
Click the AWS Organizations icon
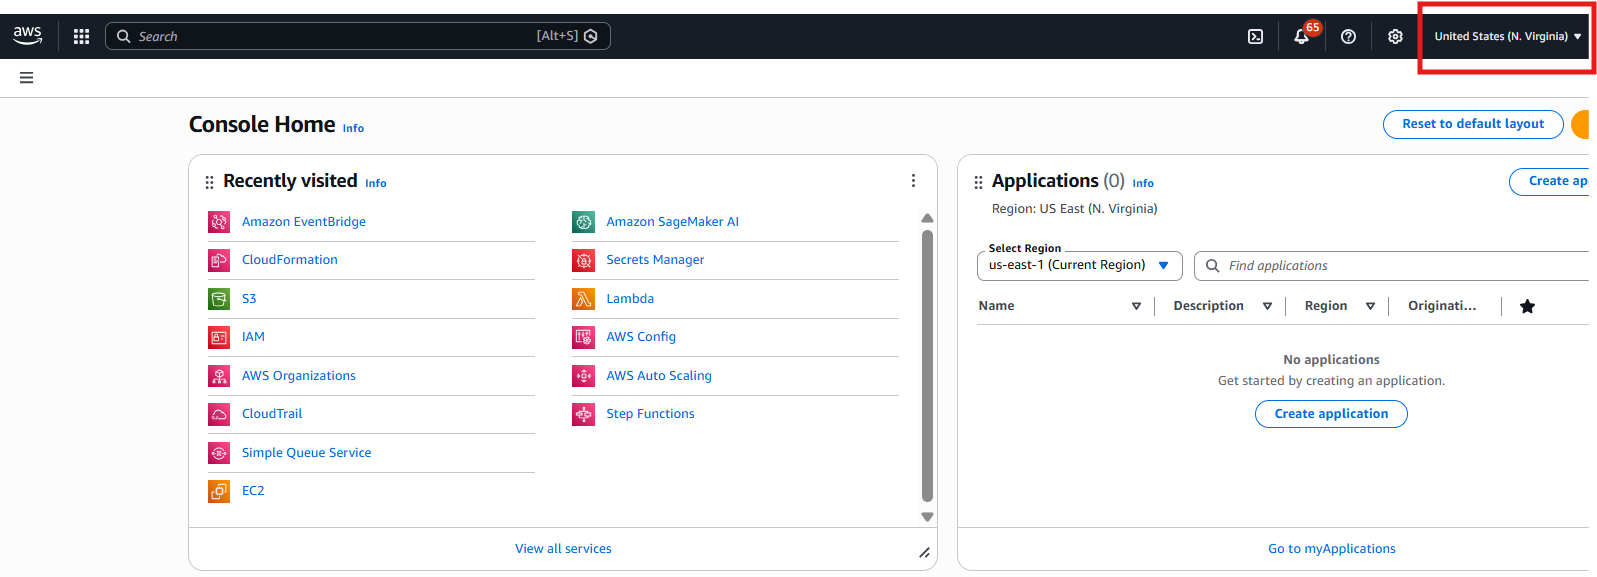point(219,376)
